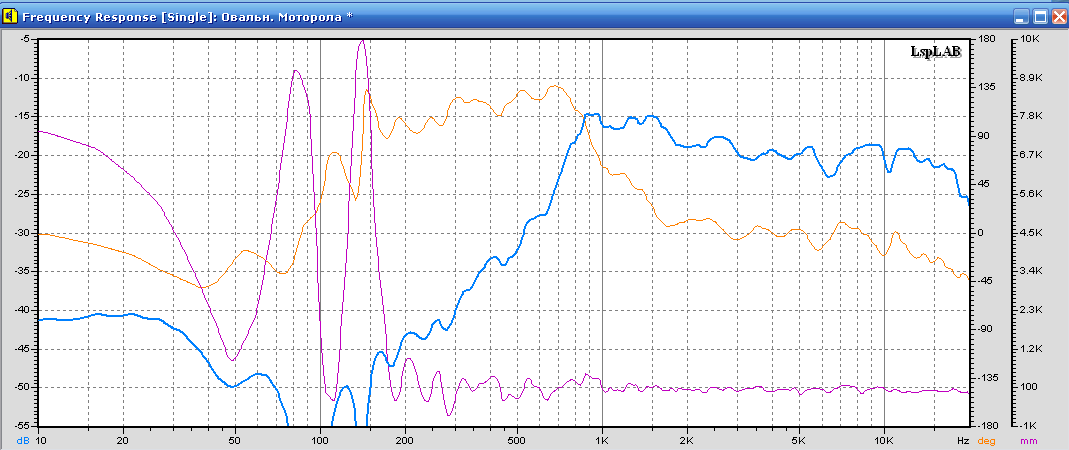1069x450 pixels.
Task: Select the '3.4K' value on the mm axis
Action: pyautogui.click(x=1032, y=271)
